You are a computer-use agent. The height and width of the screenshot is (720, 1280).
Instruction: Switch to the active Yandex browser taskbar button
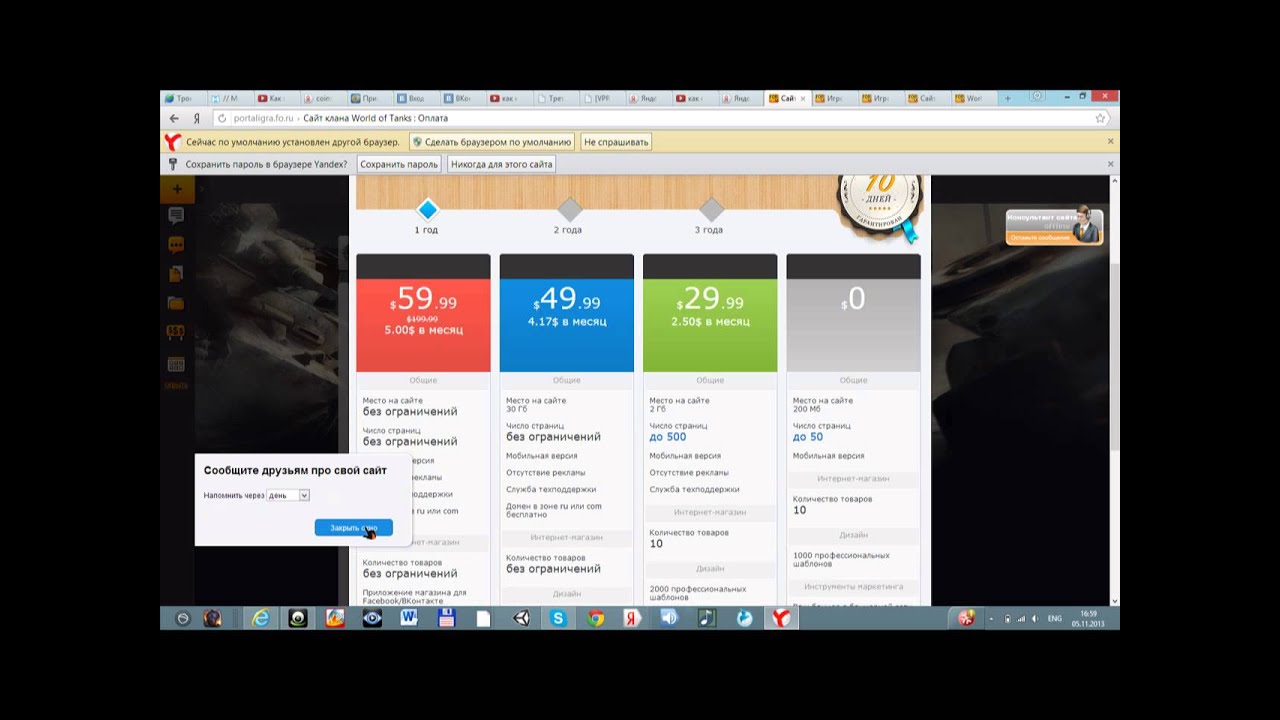tap(781, 618)
